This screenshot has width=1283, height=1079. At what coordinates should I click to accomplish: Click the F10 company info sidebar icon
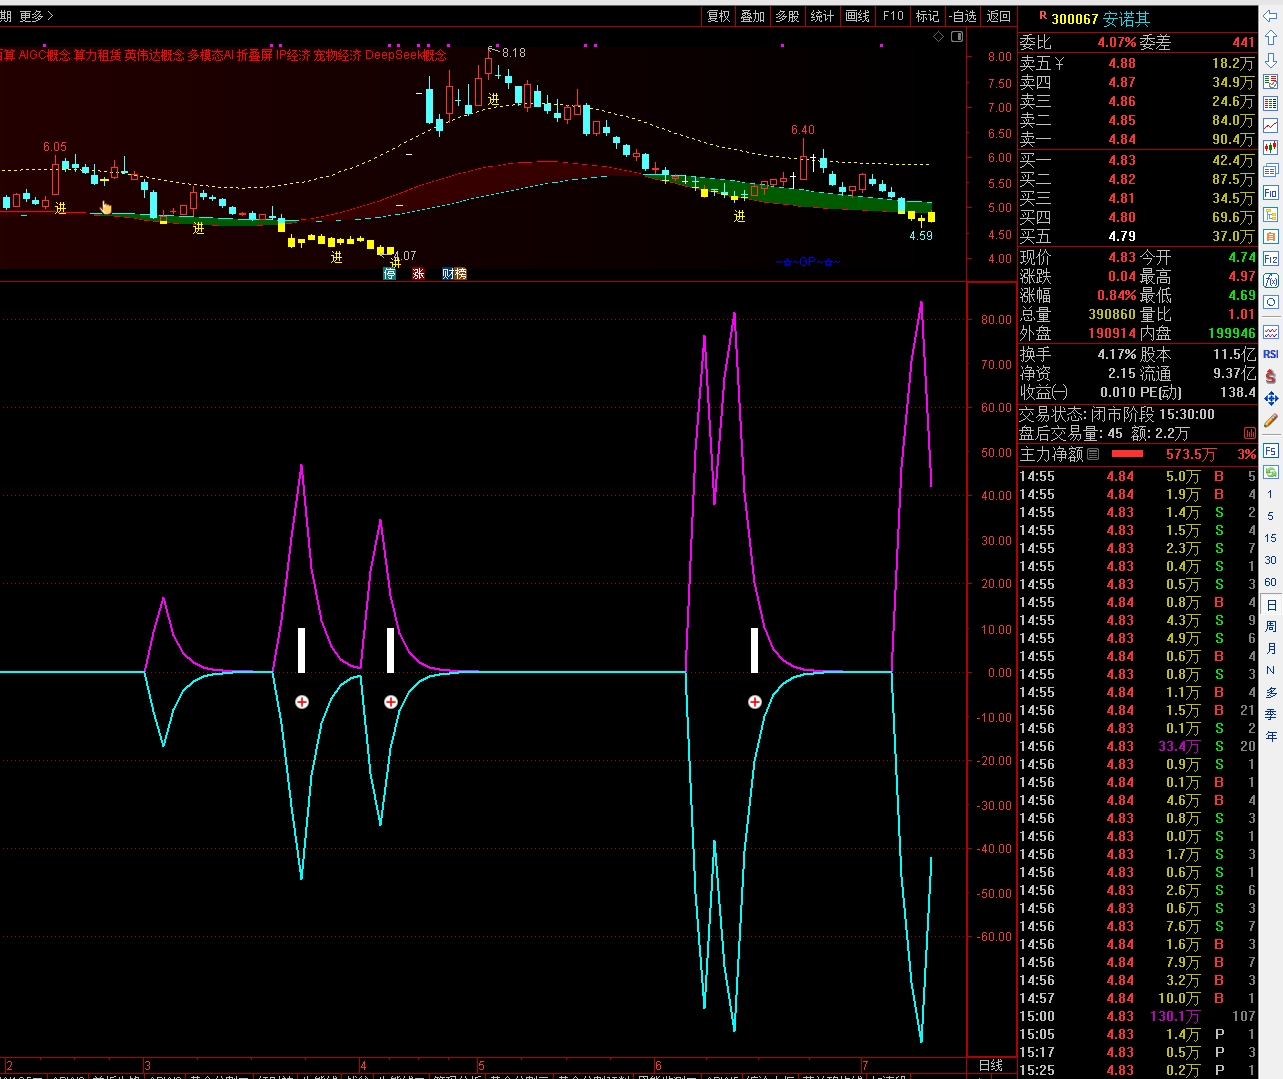click(x=1271, y=192)
